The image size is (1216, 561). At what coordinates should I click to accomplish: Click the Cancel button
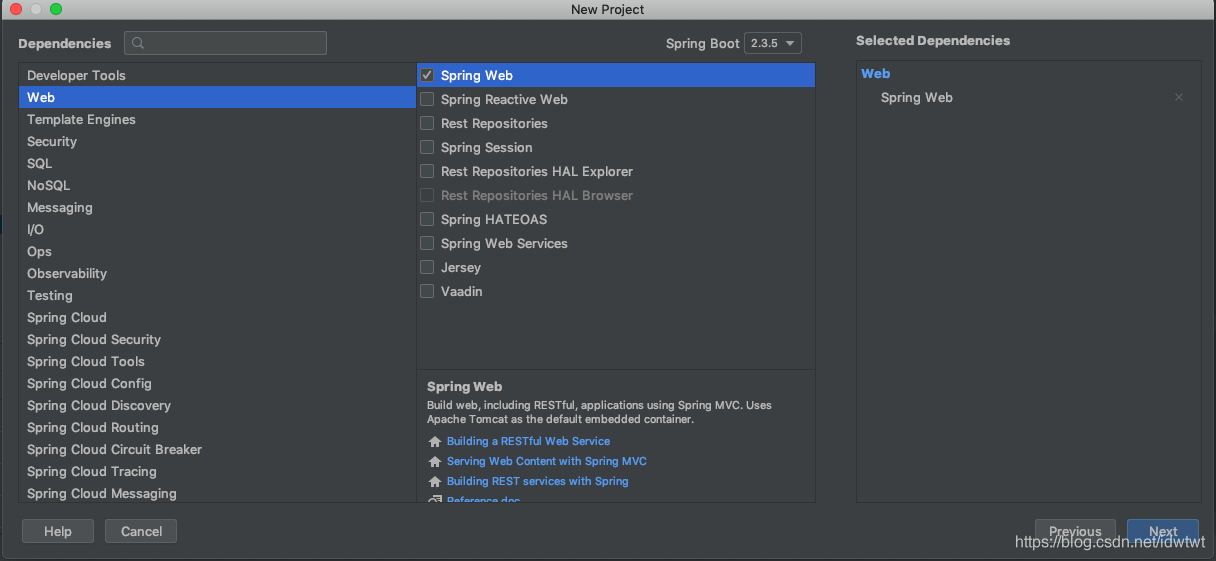[x=141, y=531]
